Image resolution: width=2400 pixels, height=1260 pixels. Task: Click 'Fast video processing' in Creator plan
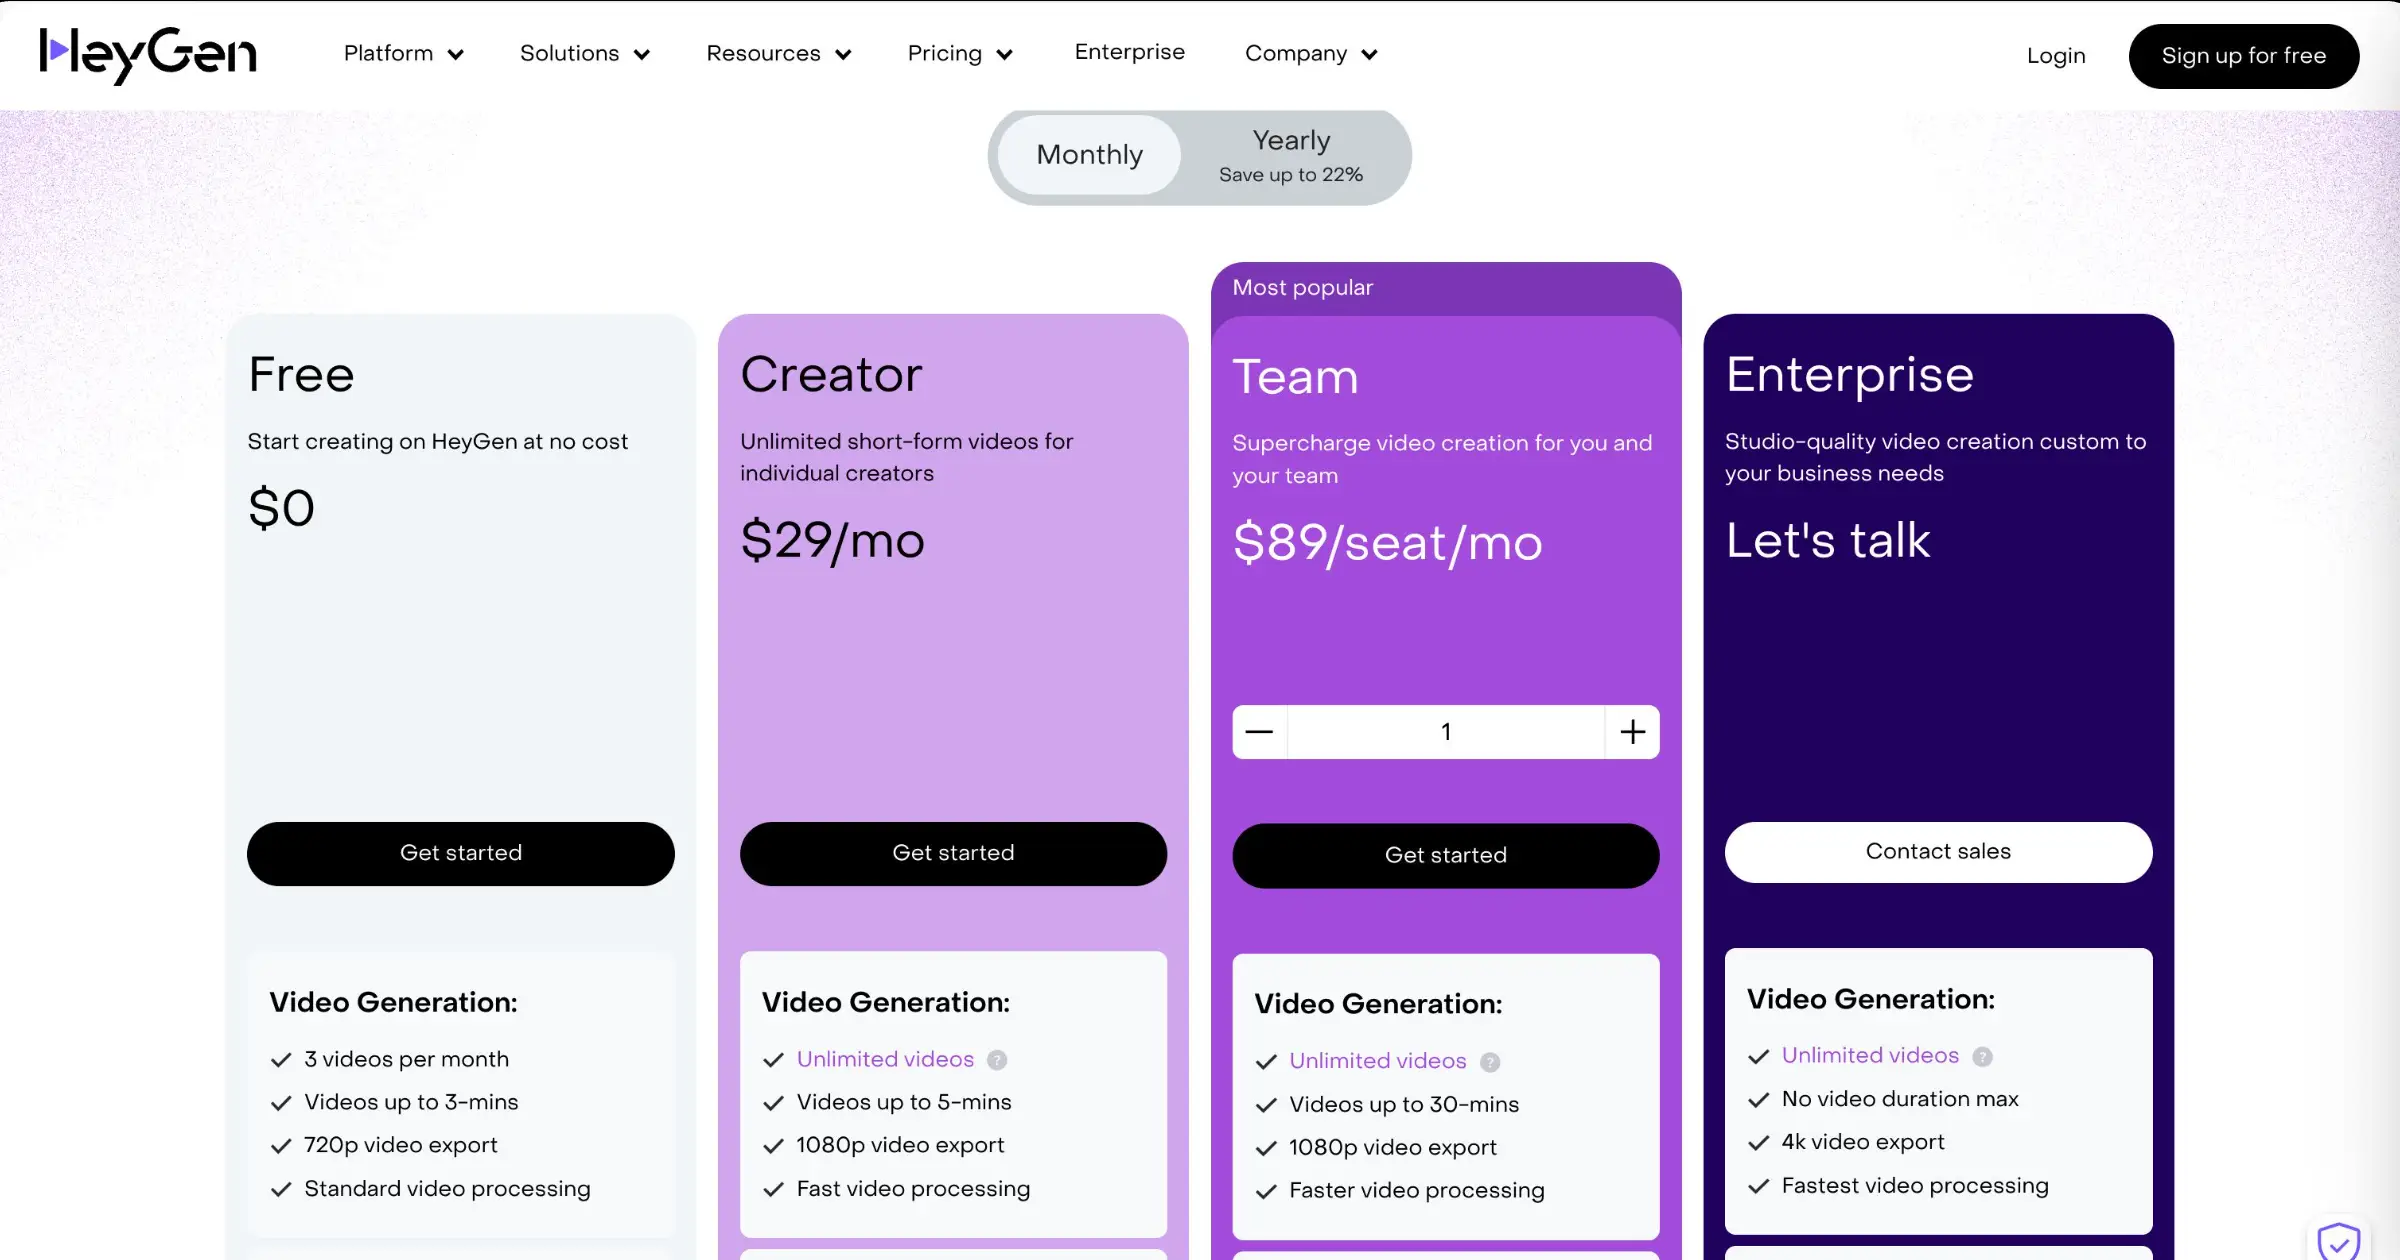tap(913, 1189)
